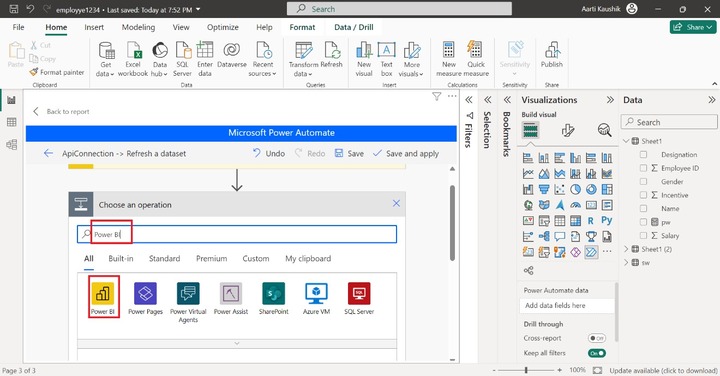
Task: Switch to the Insert ribbon tab
Action: 94,27
